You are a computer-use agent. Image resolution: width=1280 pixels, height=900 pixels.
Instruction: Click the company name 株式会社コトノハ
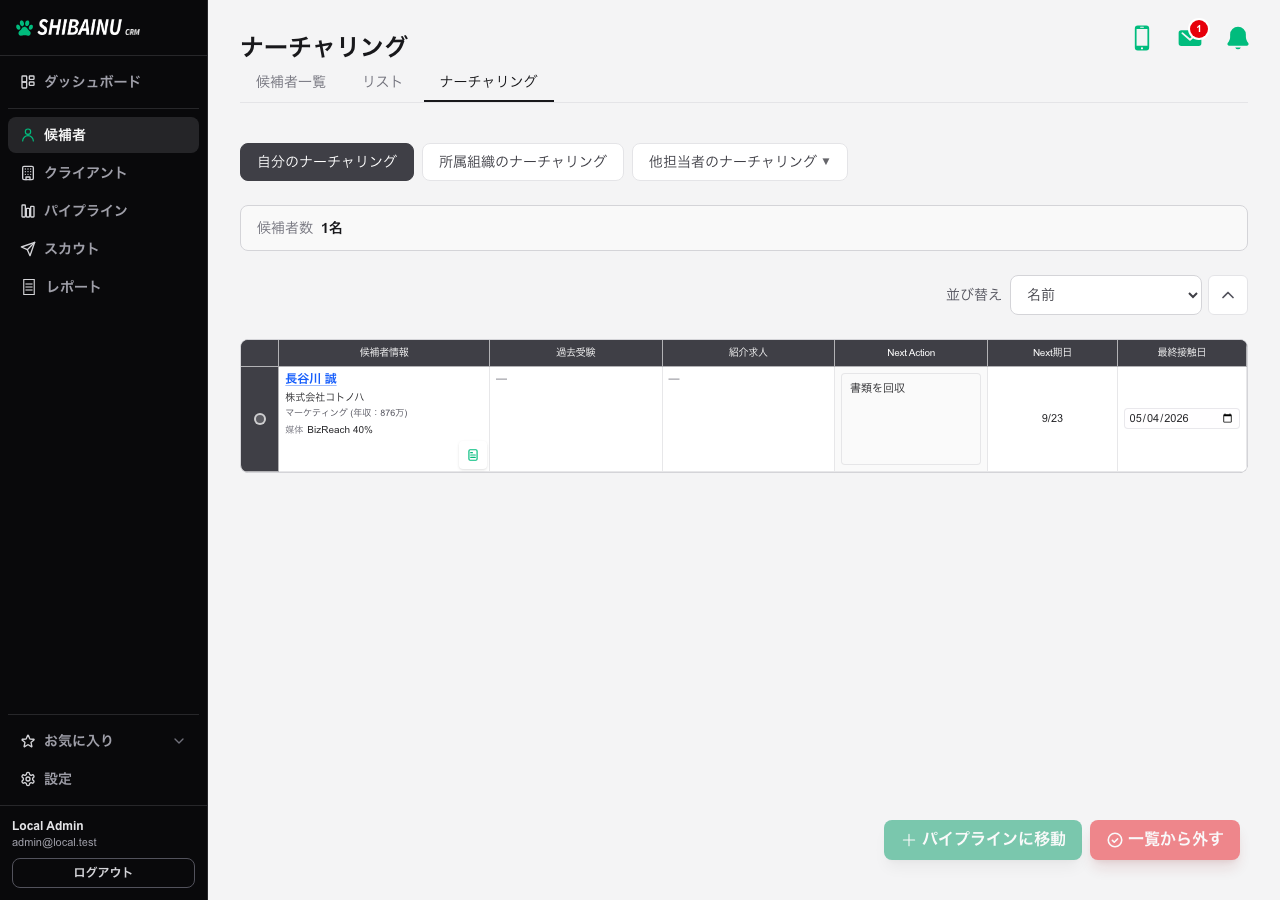pyautogui.click(x=325, y=397)
